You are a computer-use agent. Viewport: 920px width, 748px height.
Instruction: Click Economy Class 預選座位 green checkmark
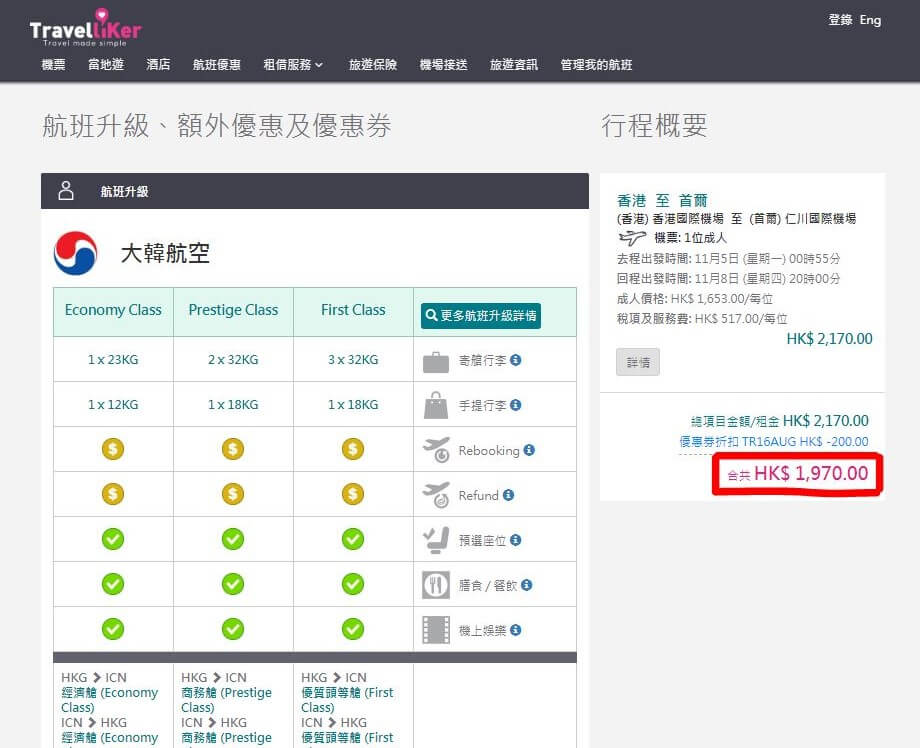[113, 539]
